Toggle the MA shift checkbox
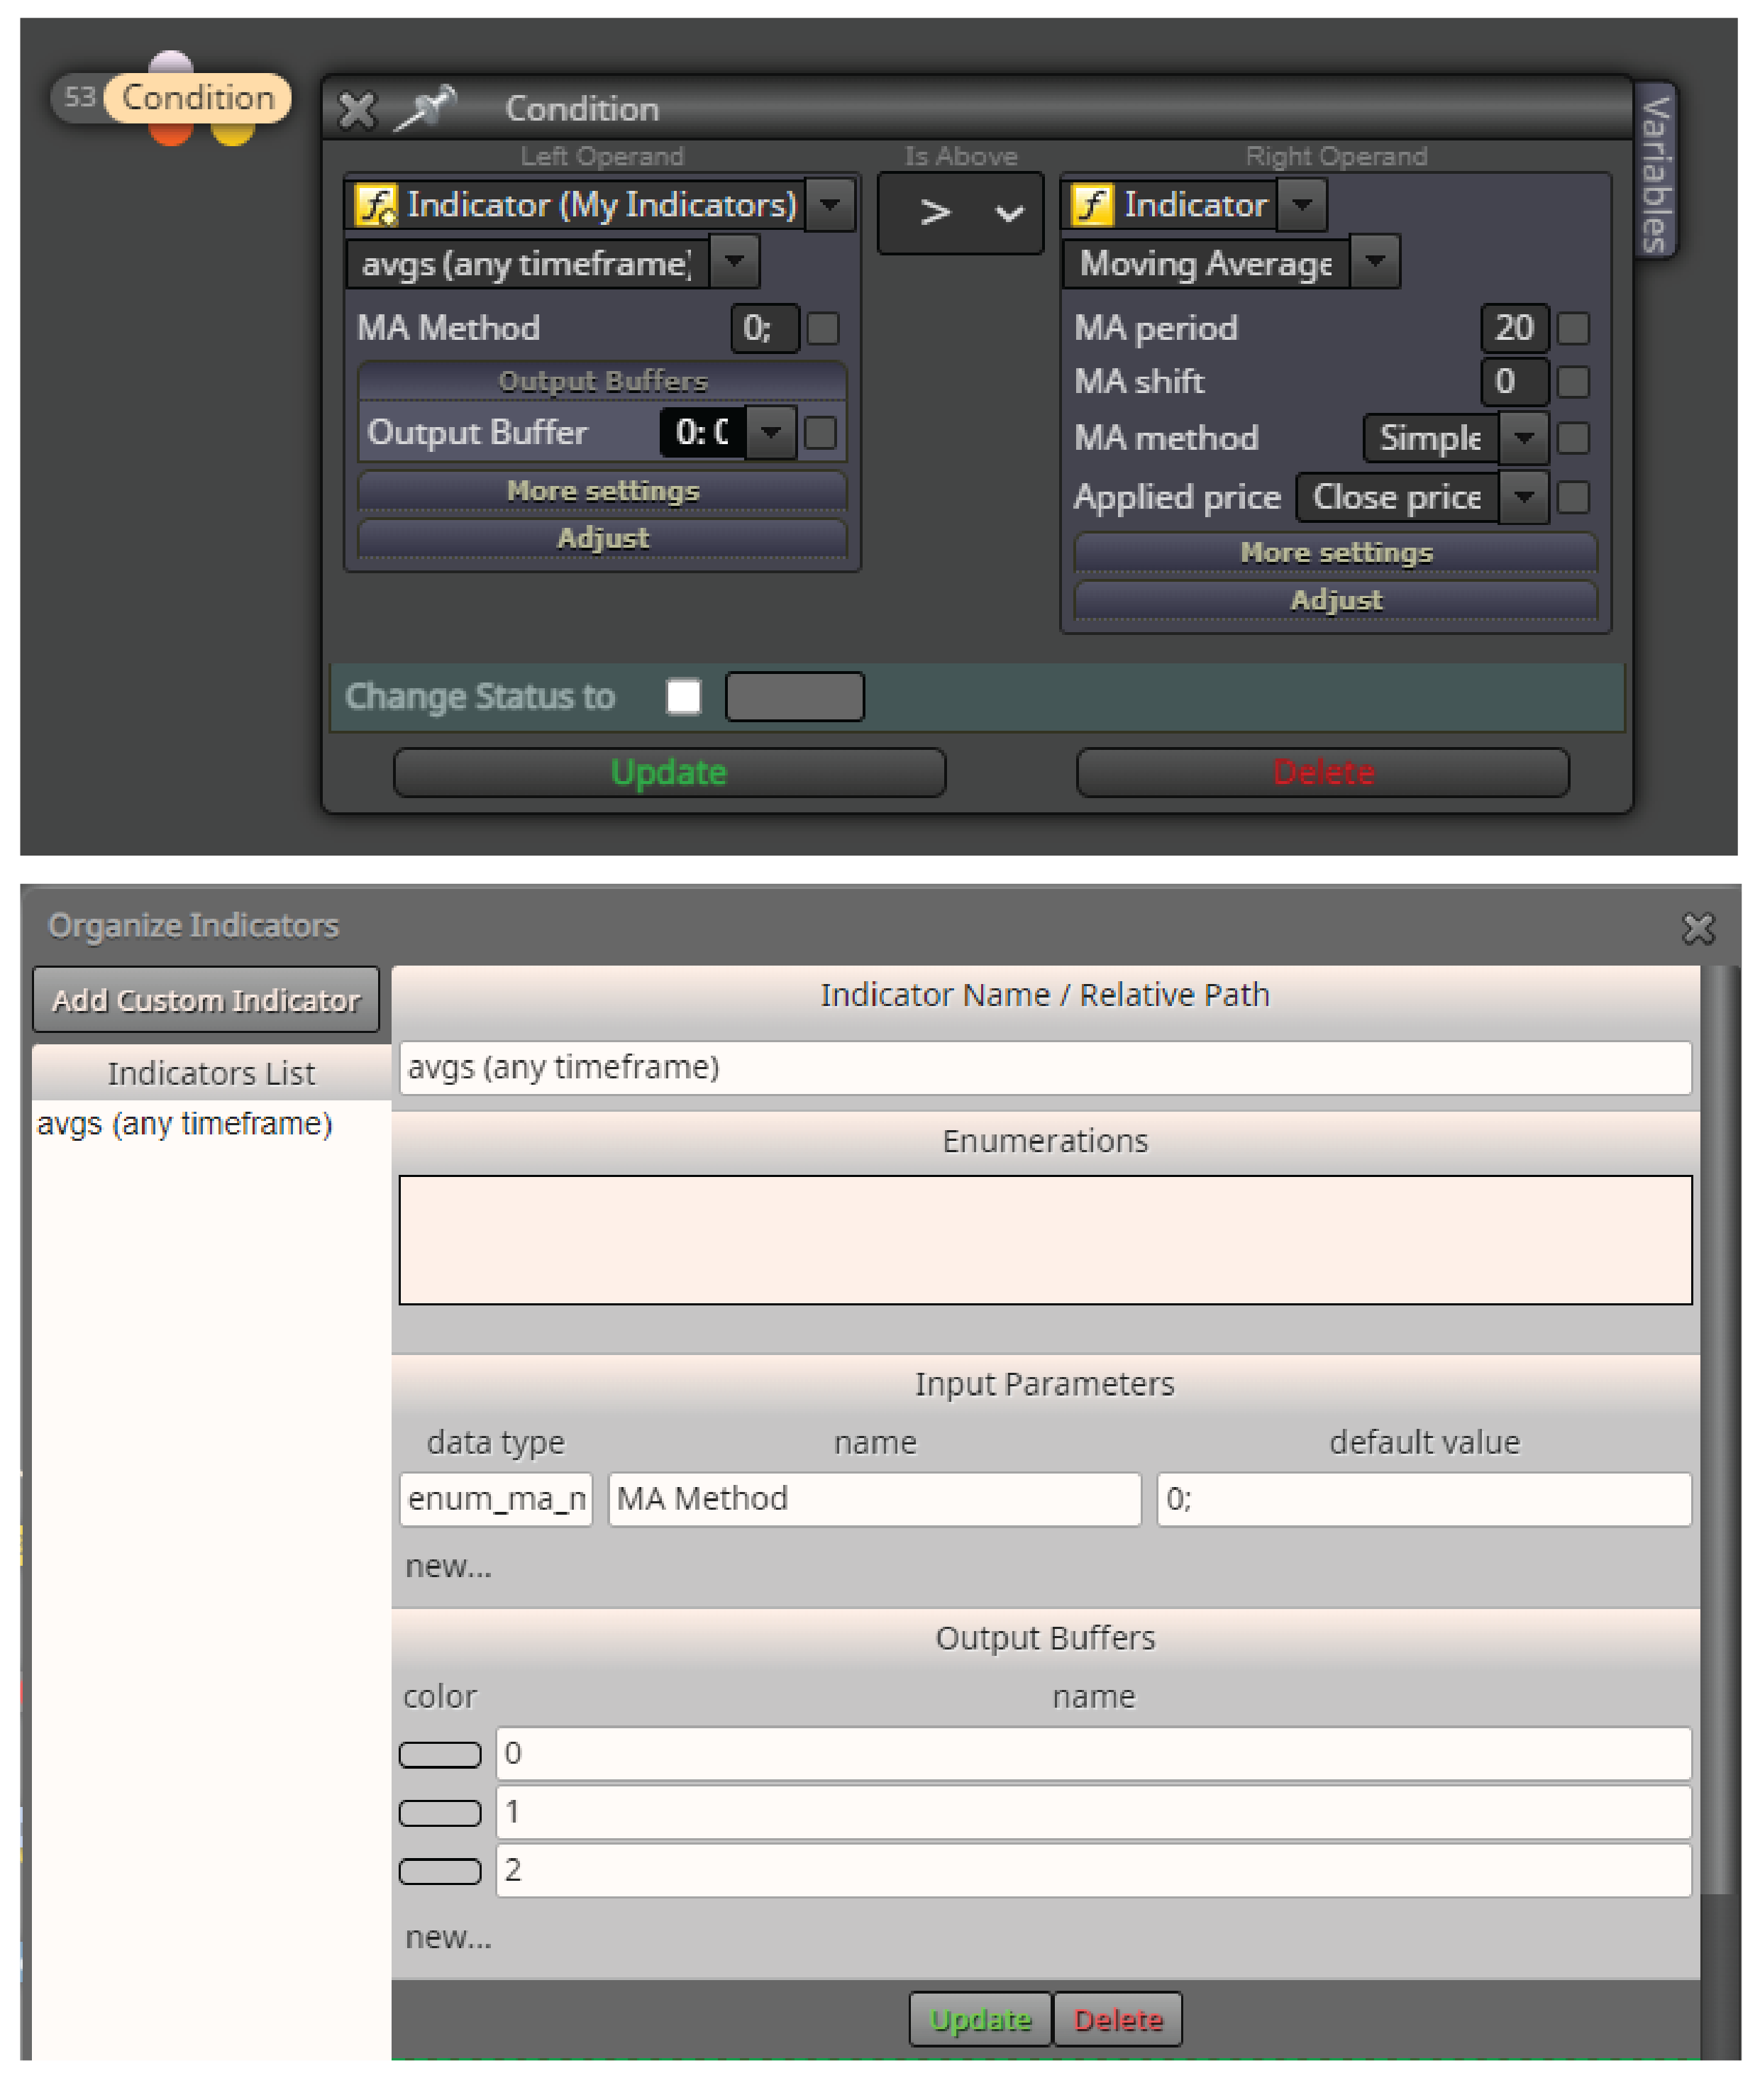 click(x=1573, y=381)
